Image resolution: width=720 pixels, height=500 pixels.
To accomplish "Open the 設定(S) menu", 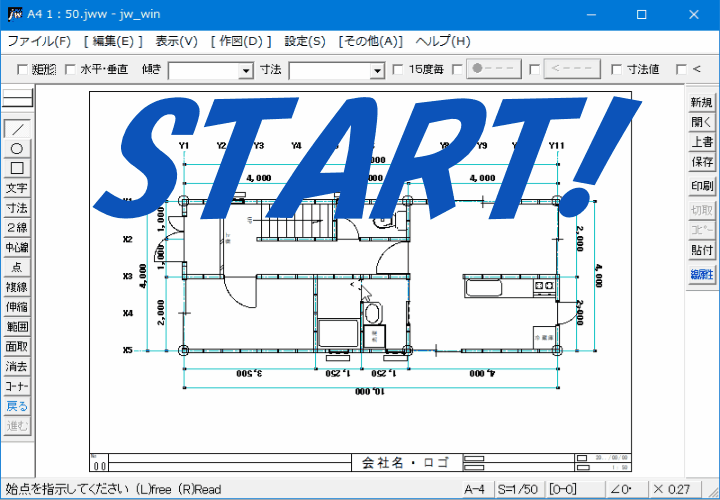I will 305,41.
